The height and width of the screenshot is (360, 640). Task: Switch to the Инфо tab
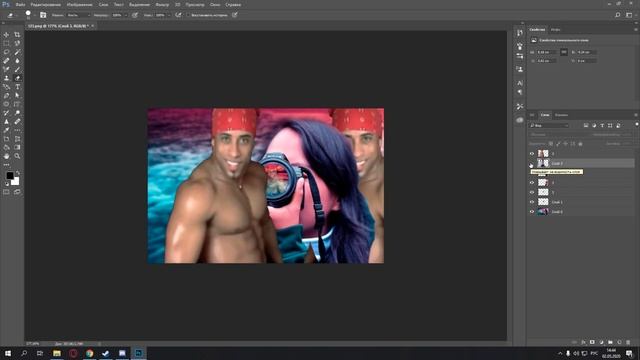click(x=556, y=29)
